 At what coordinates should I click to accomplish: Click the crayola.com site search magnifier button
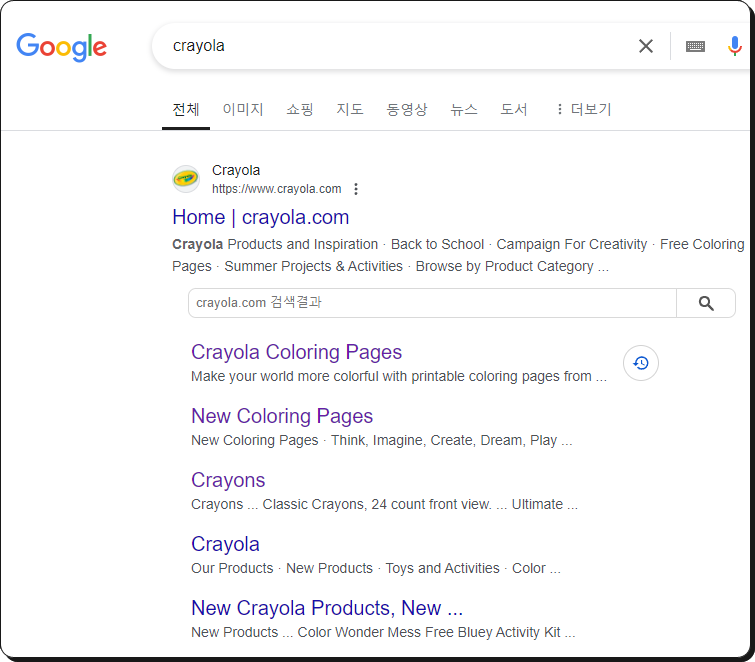click(706, 303)
